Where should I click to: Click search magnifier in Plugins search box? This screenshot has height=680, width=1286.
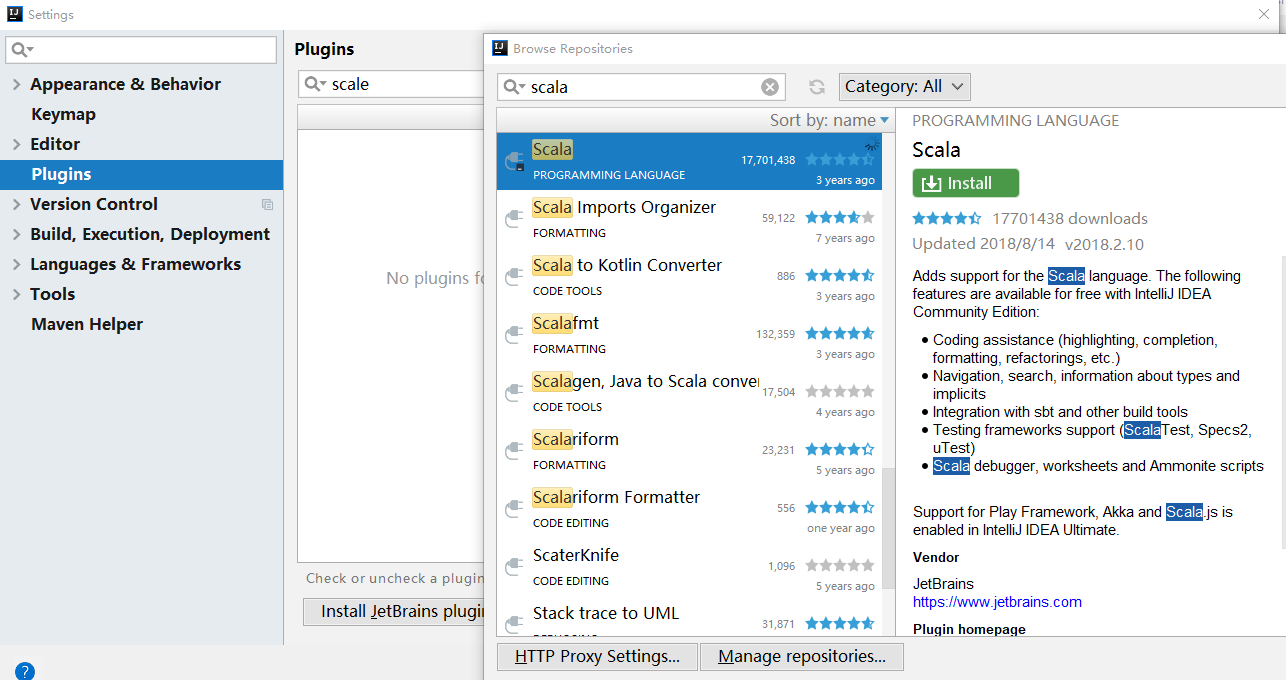pyautogui.click(x=316, y=84)
